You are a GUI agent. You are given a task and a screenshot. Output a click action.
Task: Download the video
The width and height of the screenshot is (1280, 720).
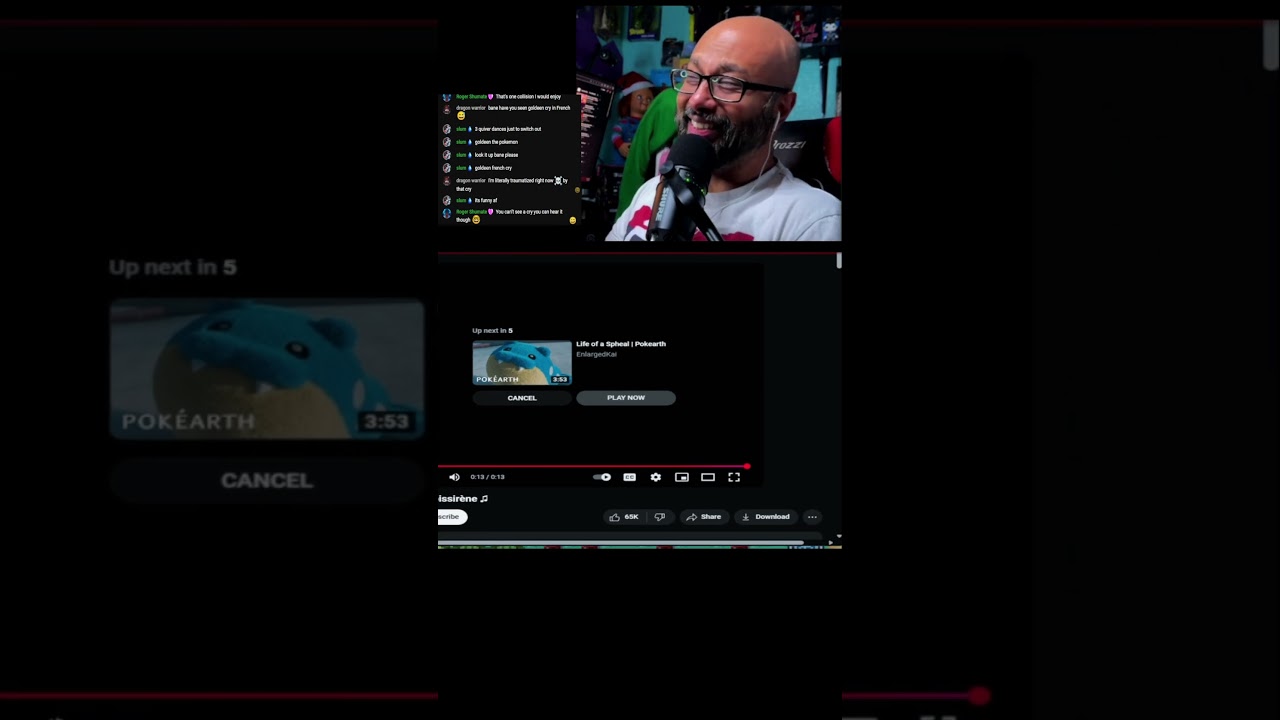(x=765, y=517)
